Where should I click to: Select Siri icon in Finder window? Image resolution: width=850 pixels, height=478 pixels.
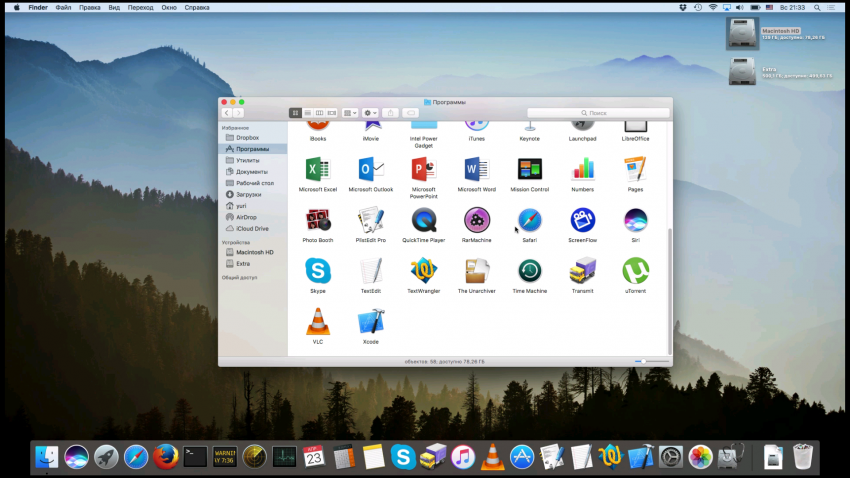pyautogui.click(x=635, y=221)
